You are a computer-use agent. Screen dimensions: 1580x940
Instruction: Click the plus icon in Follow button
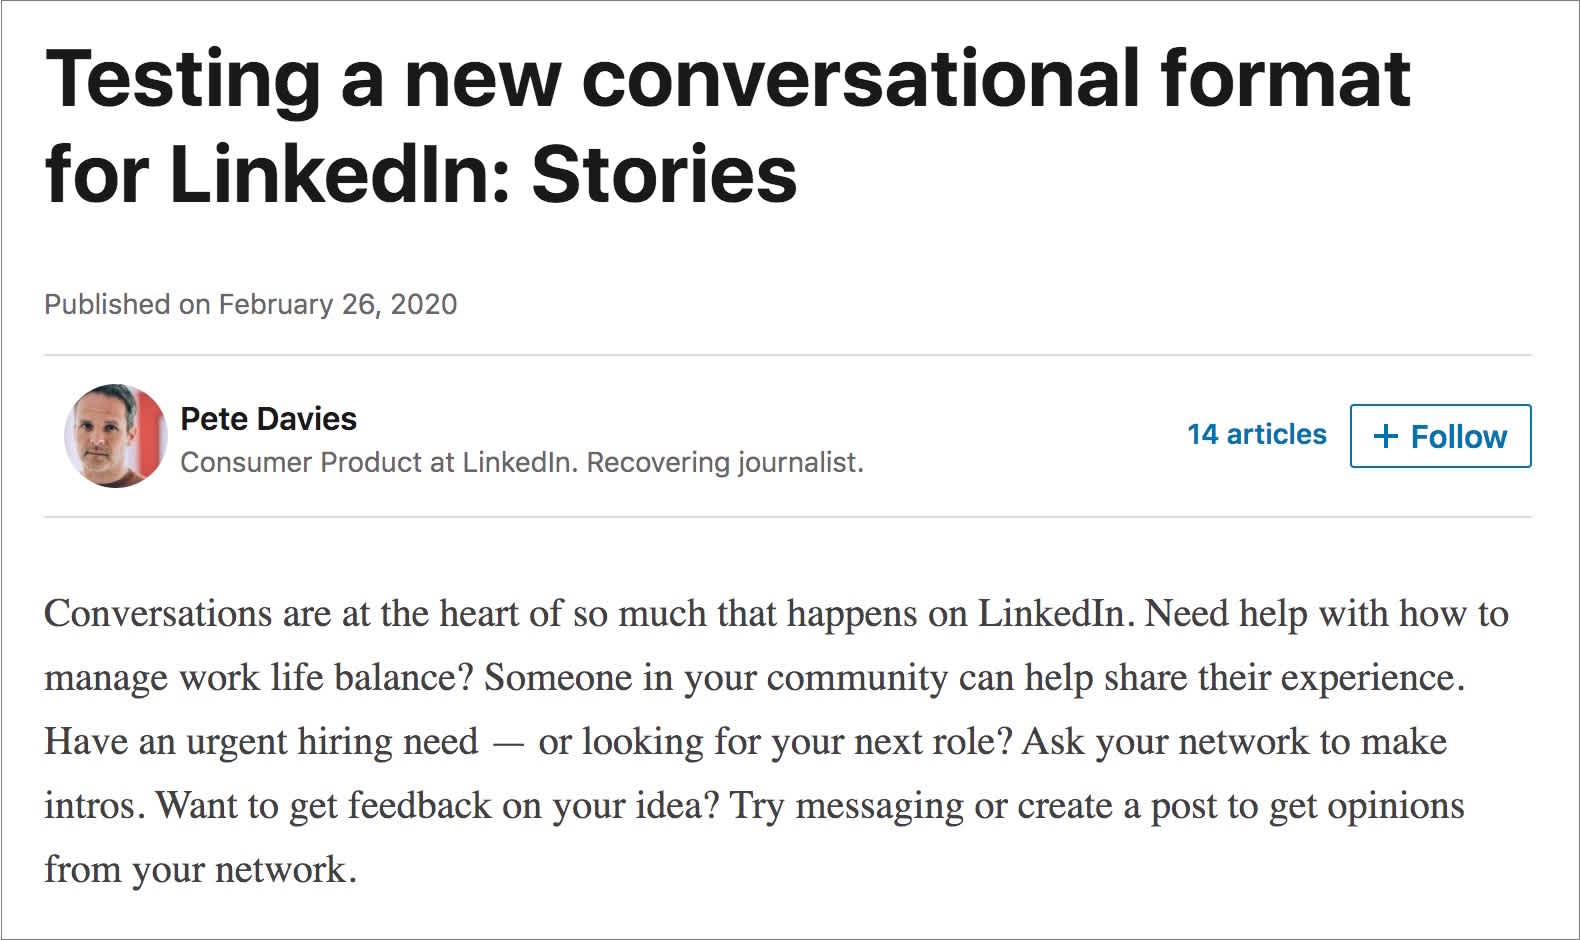coord(1385,436)
